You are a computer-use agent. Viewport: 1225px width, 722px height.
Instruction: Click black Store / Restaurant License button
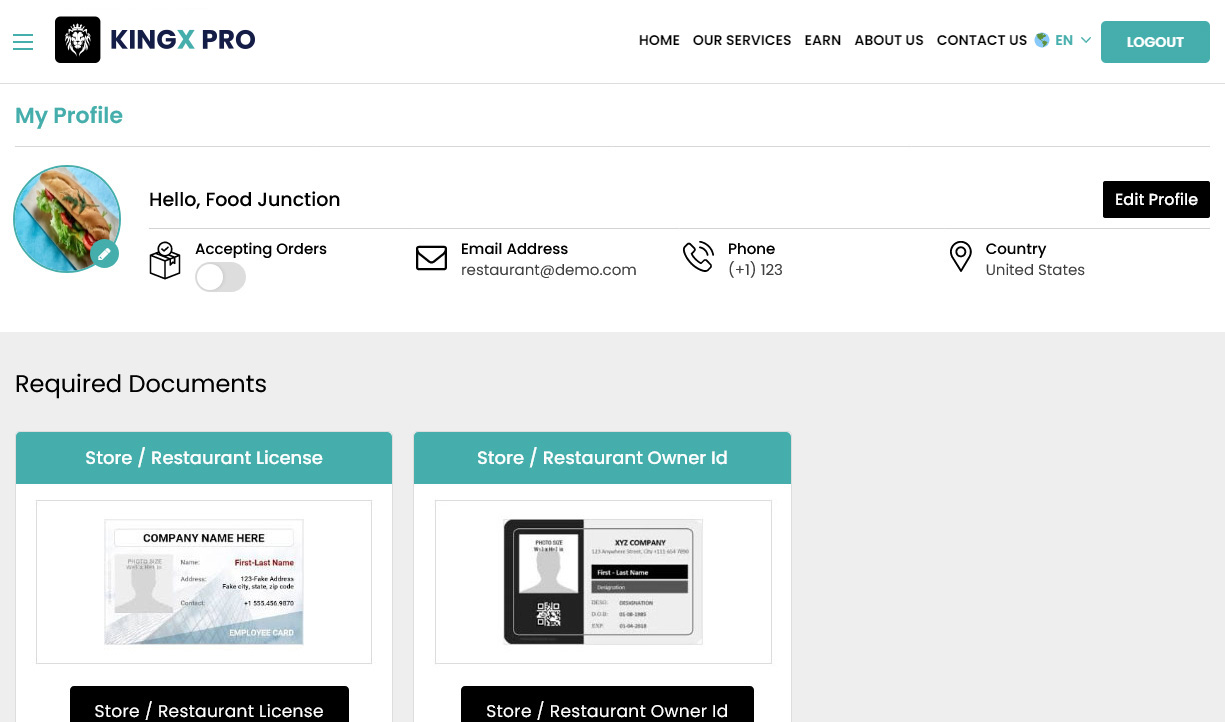pyautogui.click(x=209, y=706)
